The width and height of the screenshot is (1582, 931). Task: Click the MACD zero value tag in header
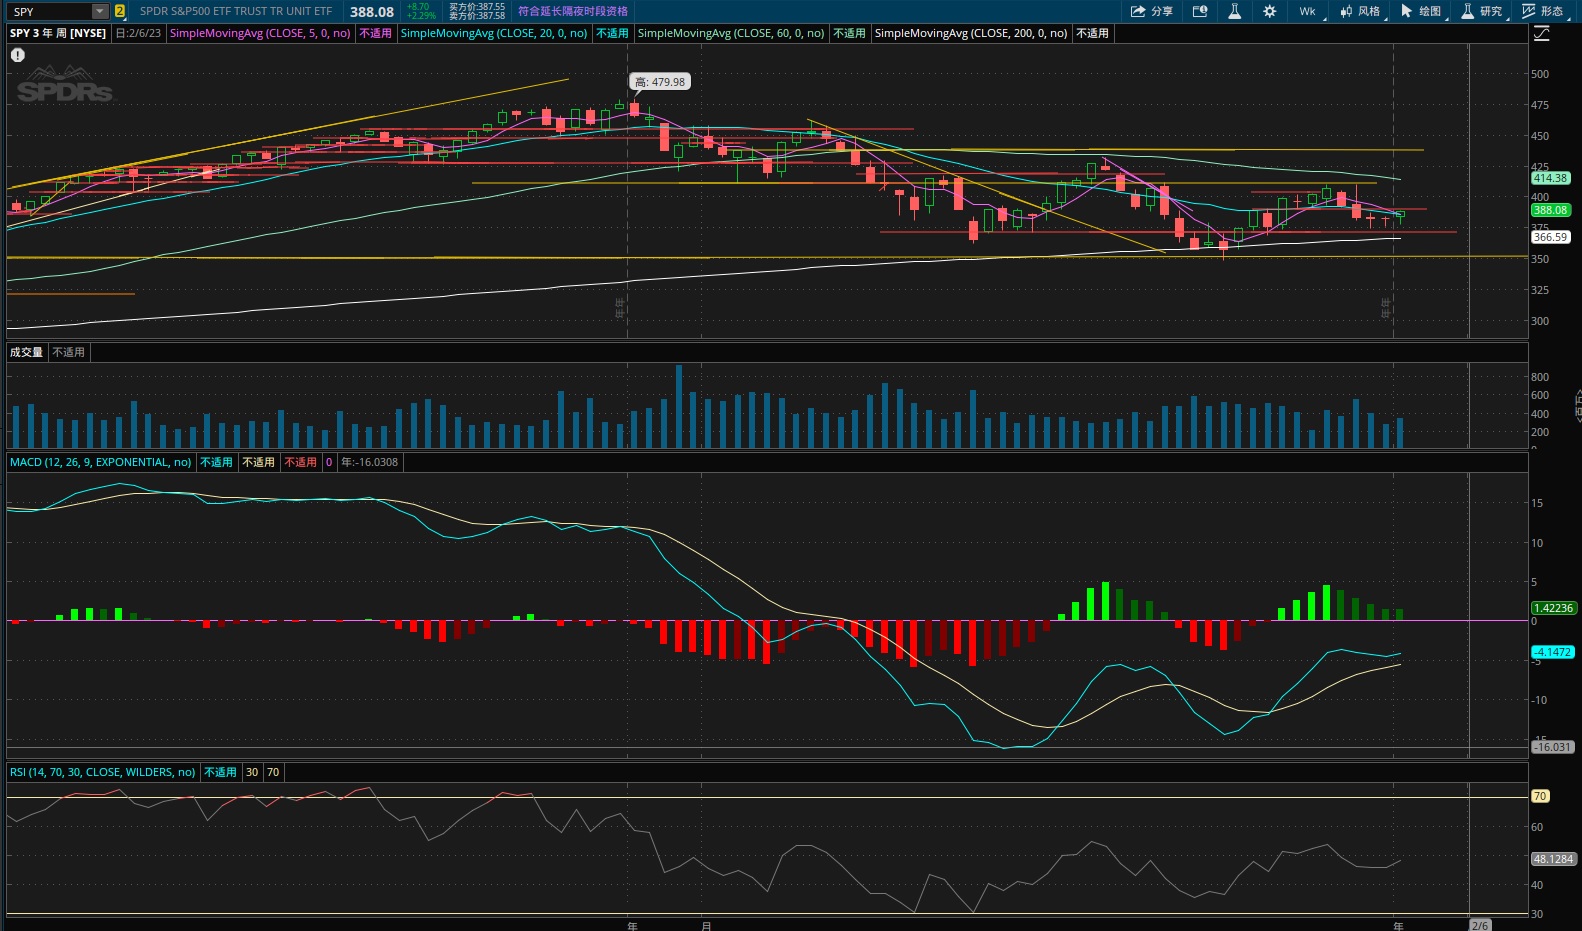(329, 462)
